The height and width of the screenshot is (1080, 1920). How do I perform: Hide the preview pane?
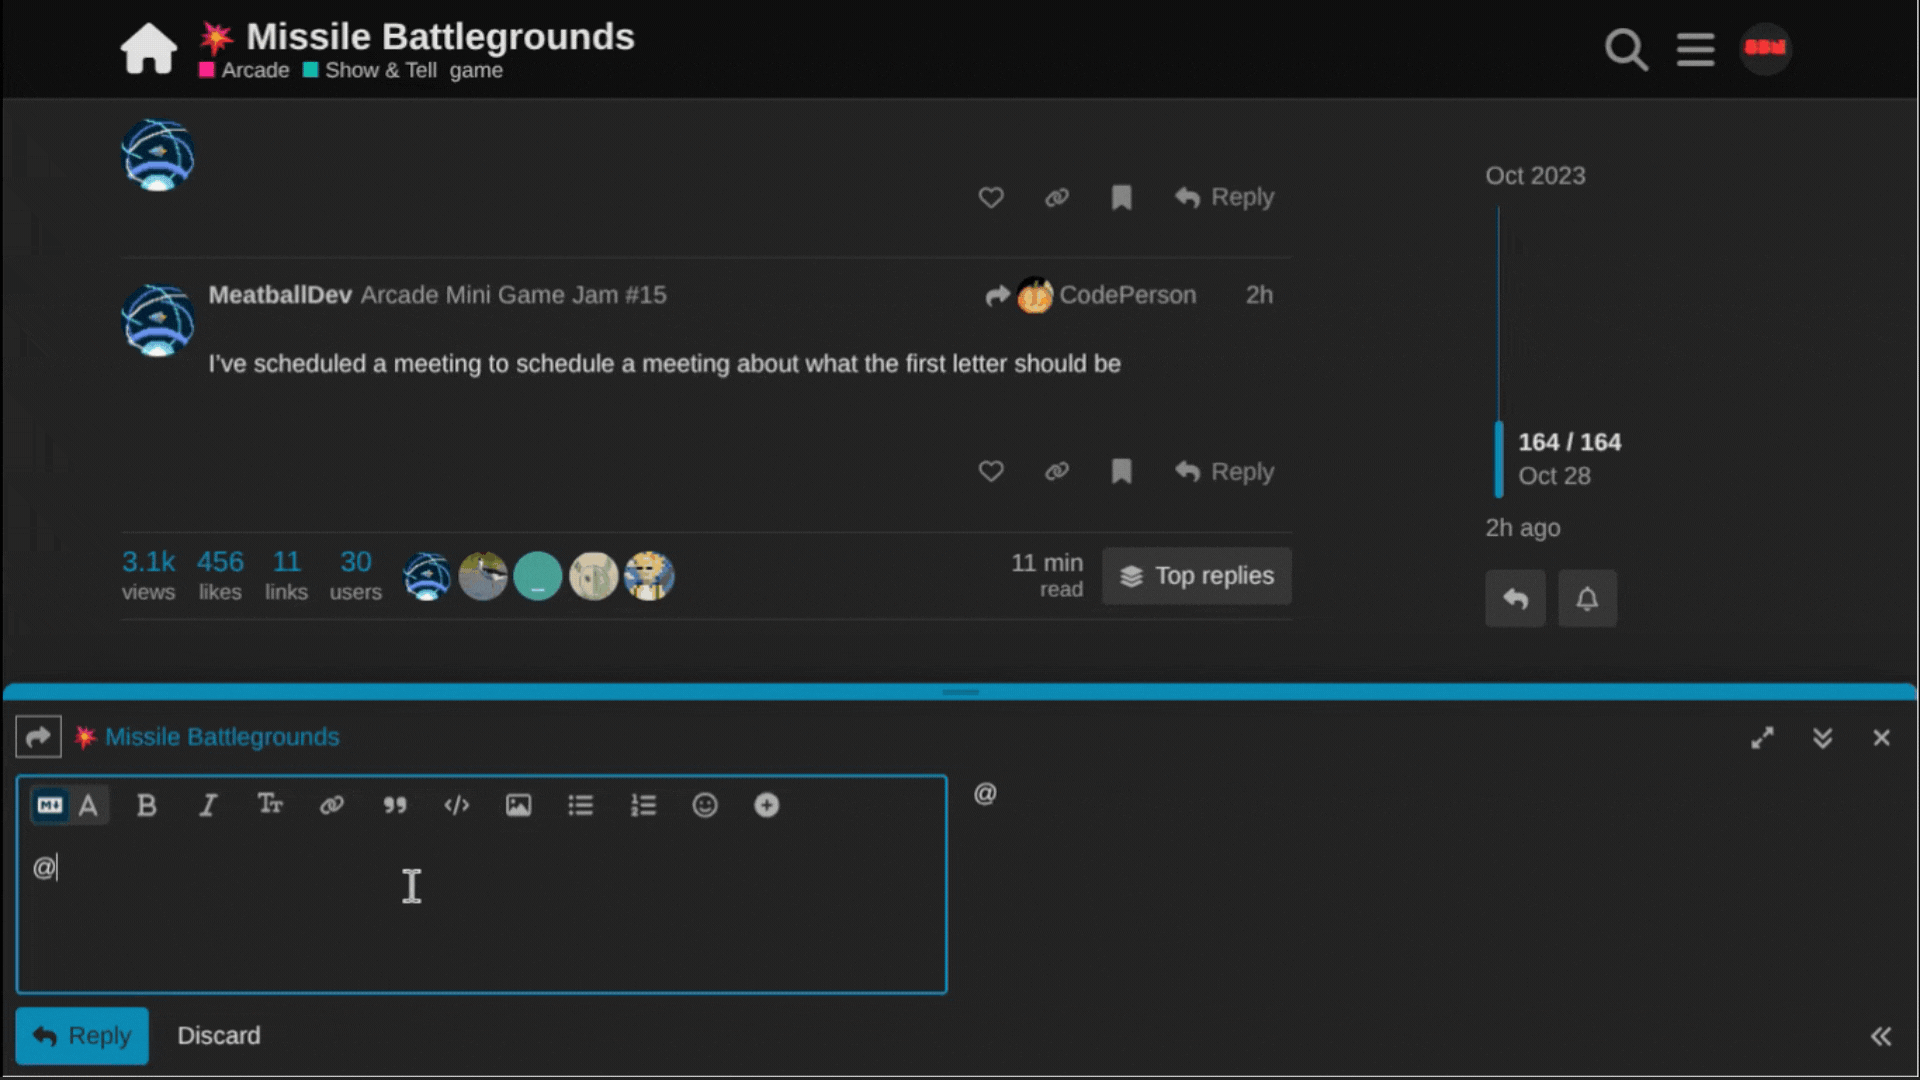coord(1880,1036)
